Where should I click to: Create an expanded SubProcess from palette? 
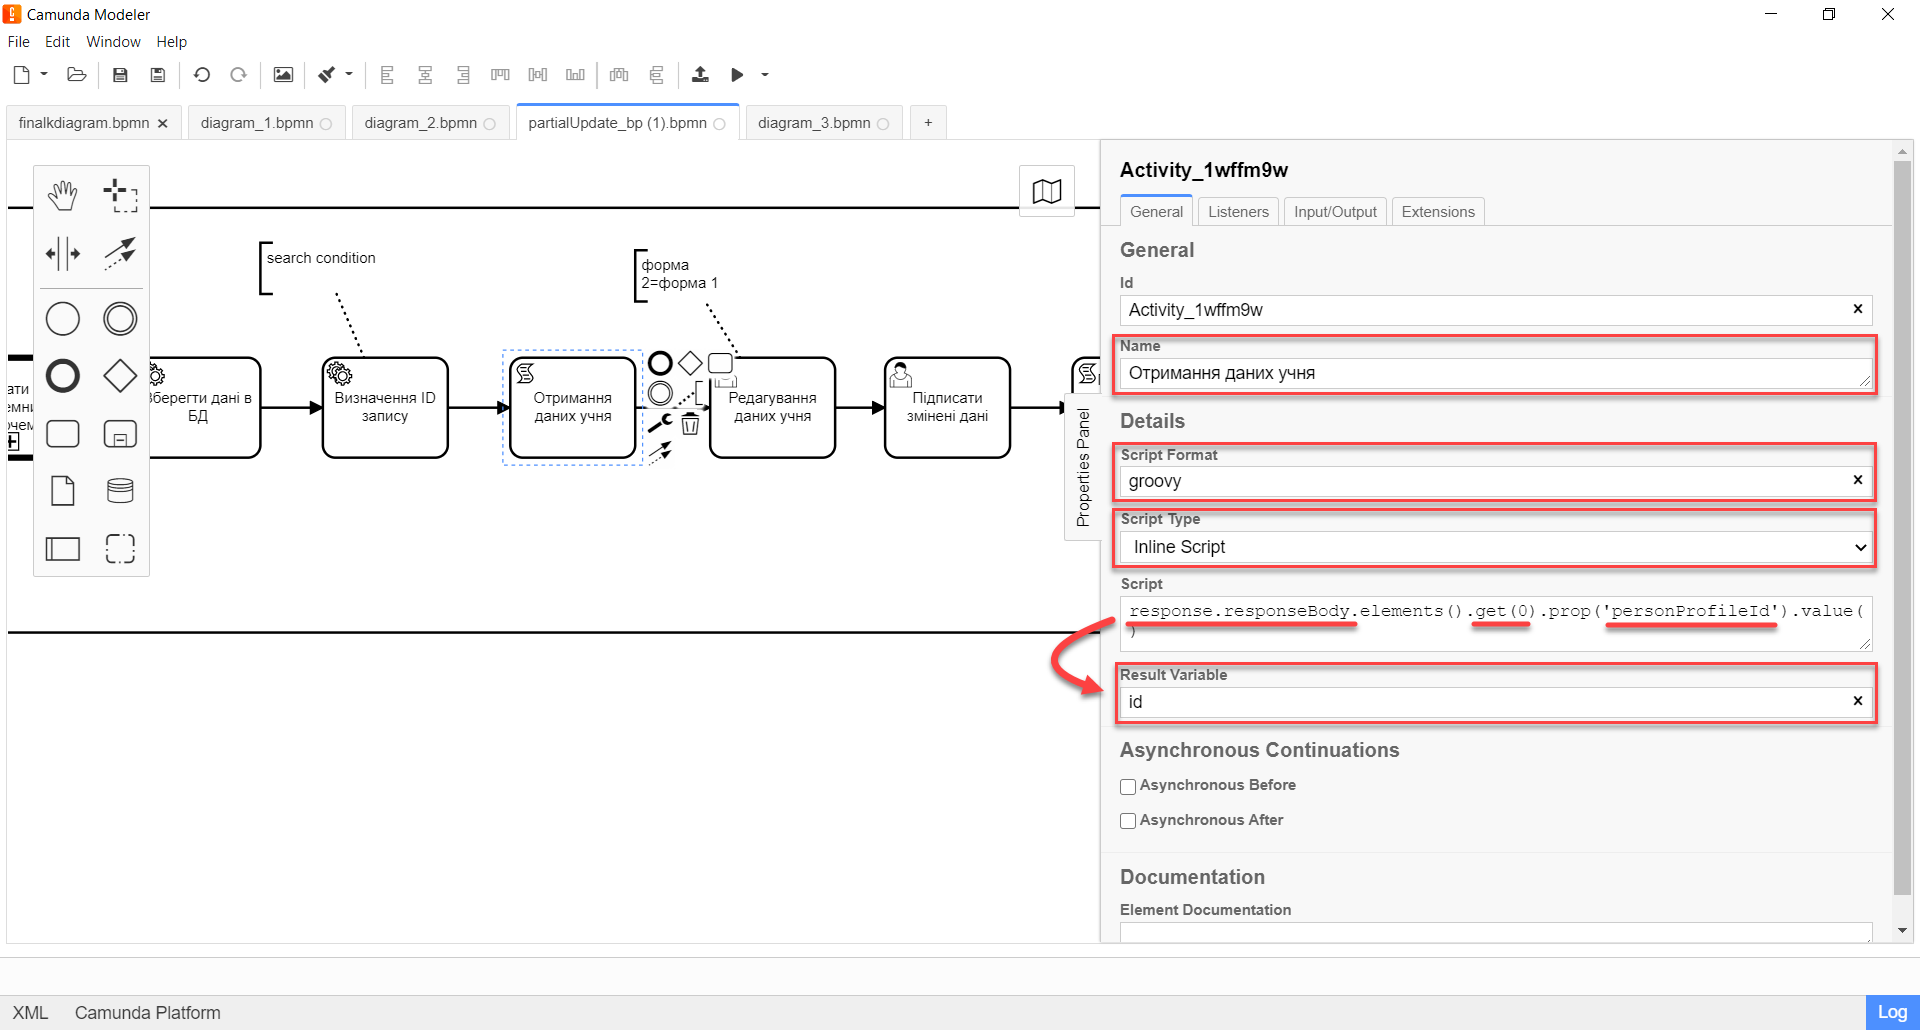pyautogui.click(x=120, y=434)
